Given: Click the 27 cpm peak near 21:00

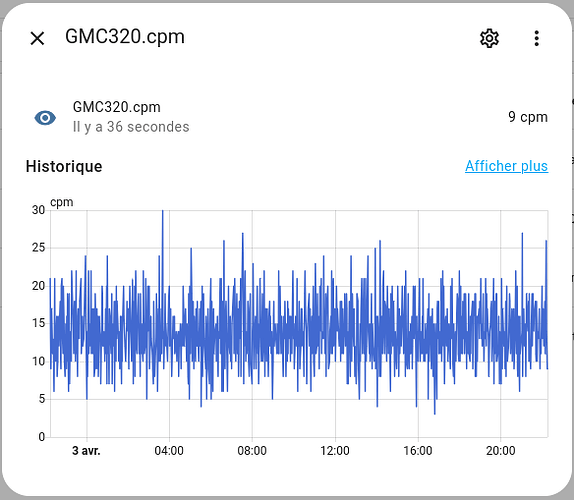Looking at the screenshot, I should point(522,235).
